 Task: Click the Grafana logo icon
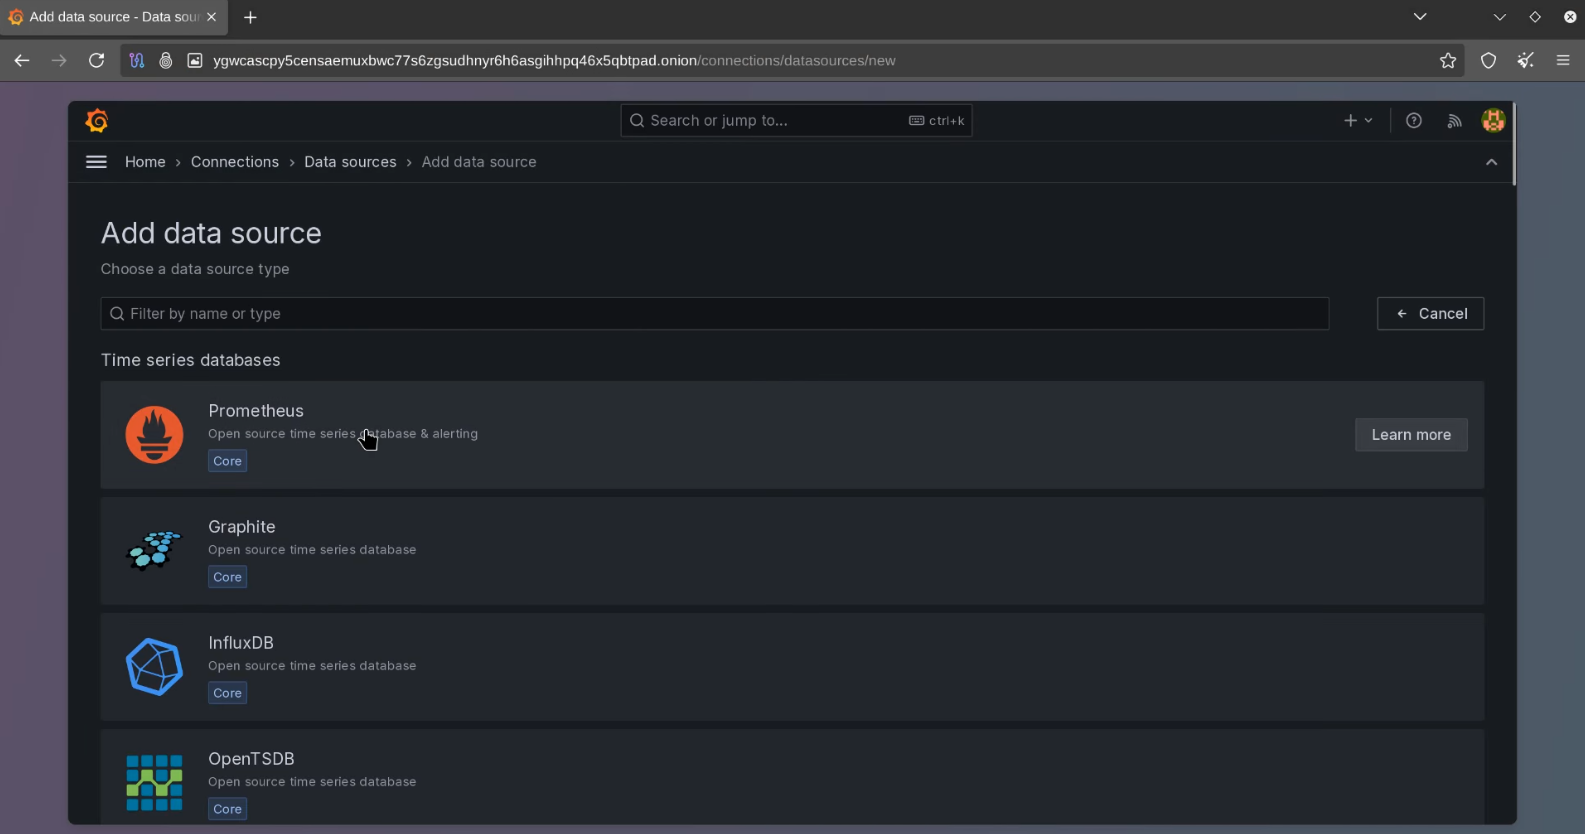(x=97, y=121)
